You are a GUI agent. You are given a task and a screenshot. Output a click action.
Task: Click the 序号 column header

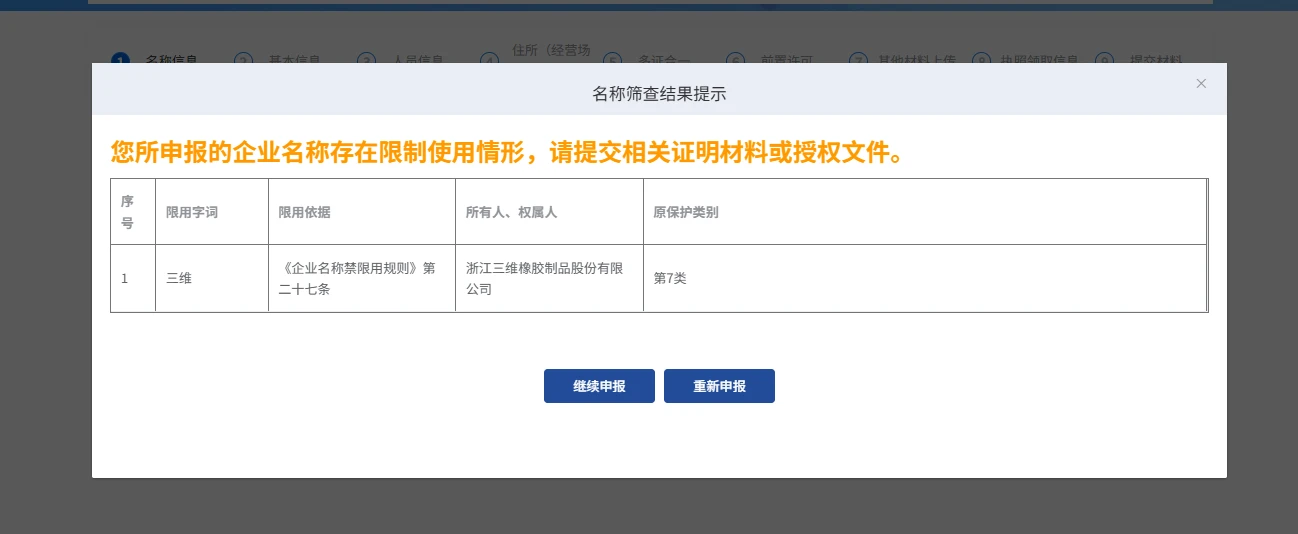[x=127, y=212]
